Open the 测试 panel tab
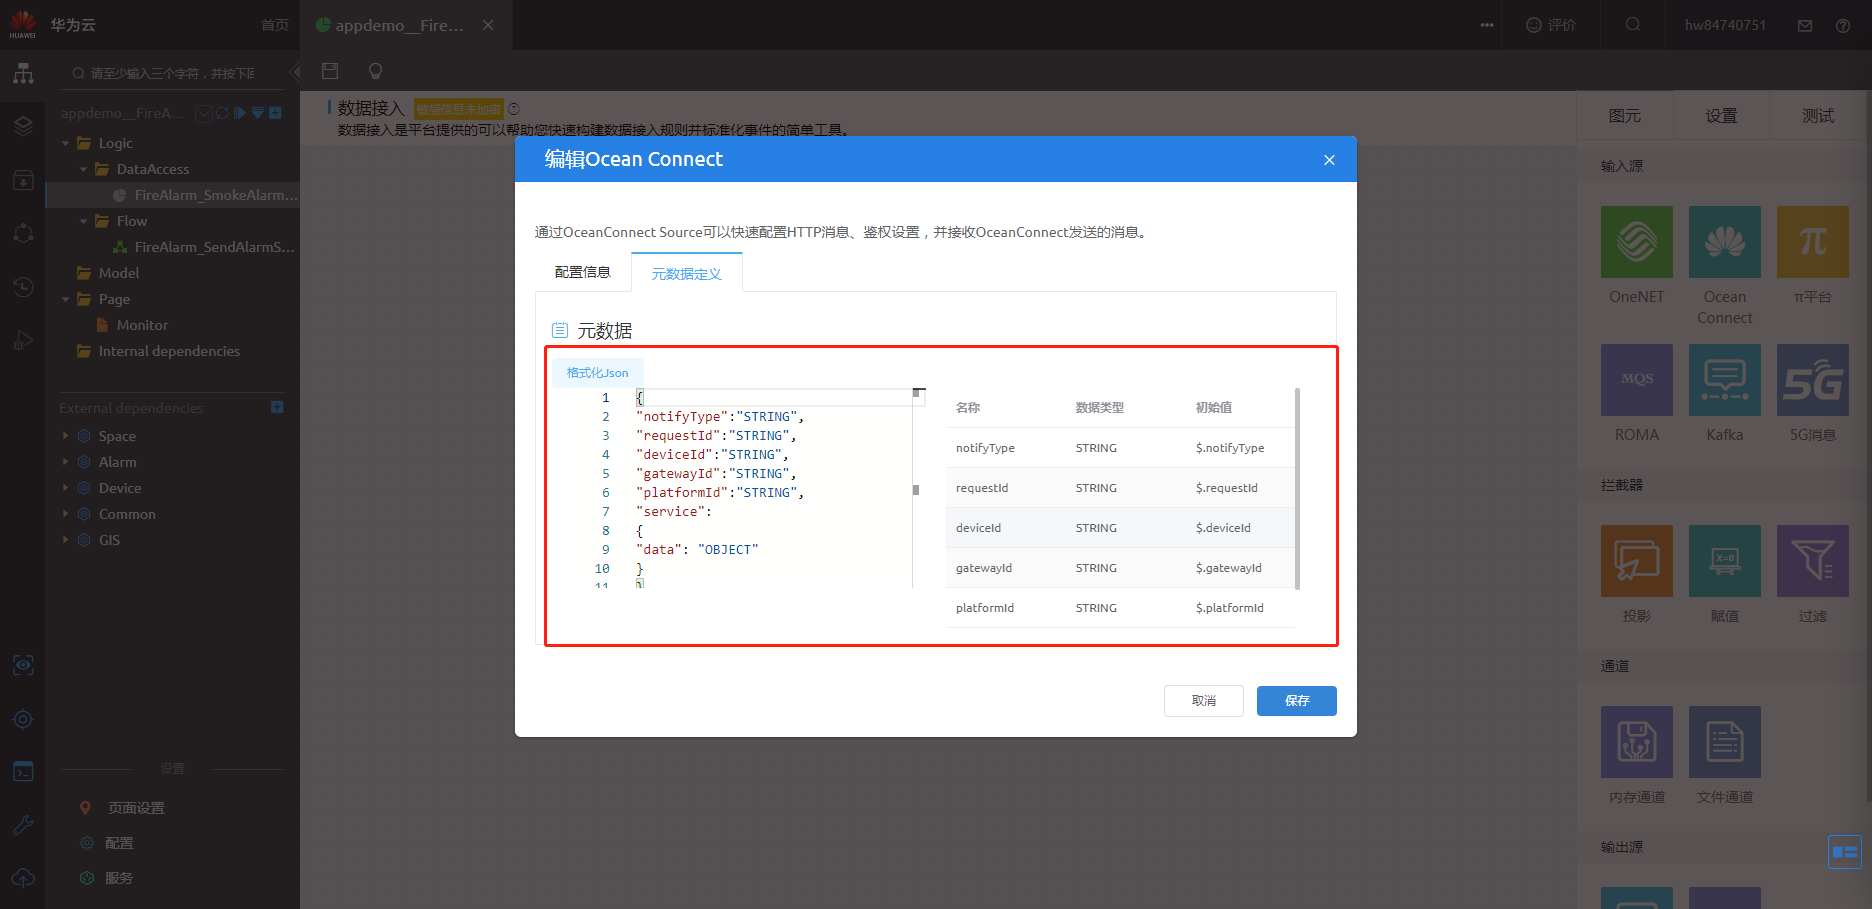 coord(1818,116)
